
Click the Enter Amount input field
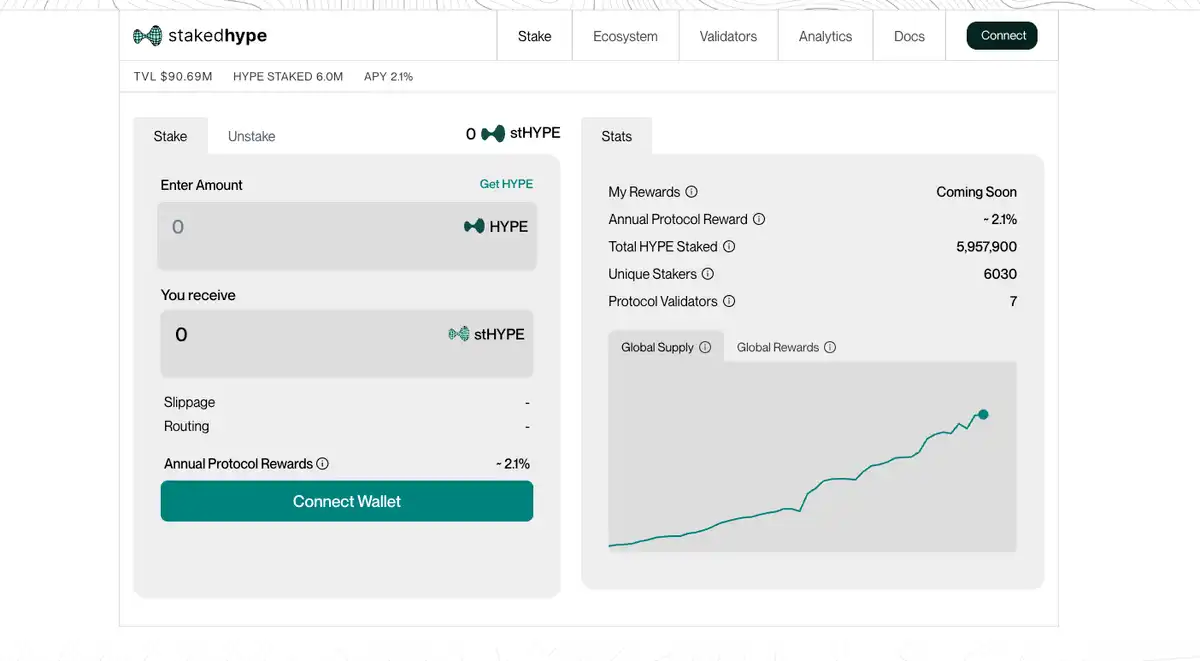[x=300, y=228]
